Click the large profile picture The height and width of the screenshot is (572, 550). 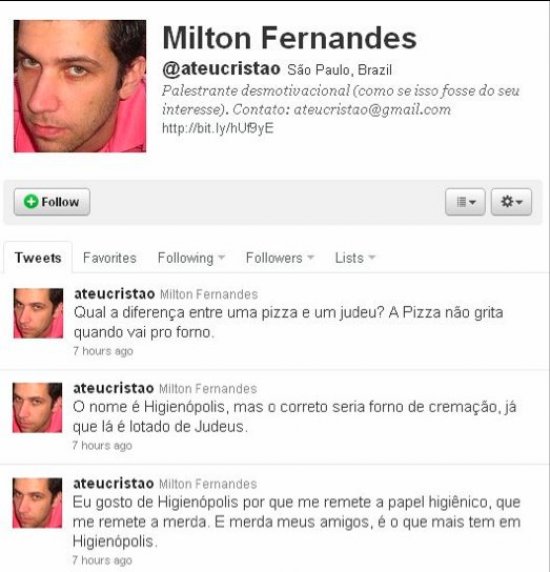click(80, 86)
